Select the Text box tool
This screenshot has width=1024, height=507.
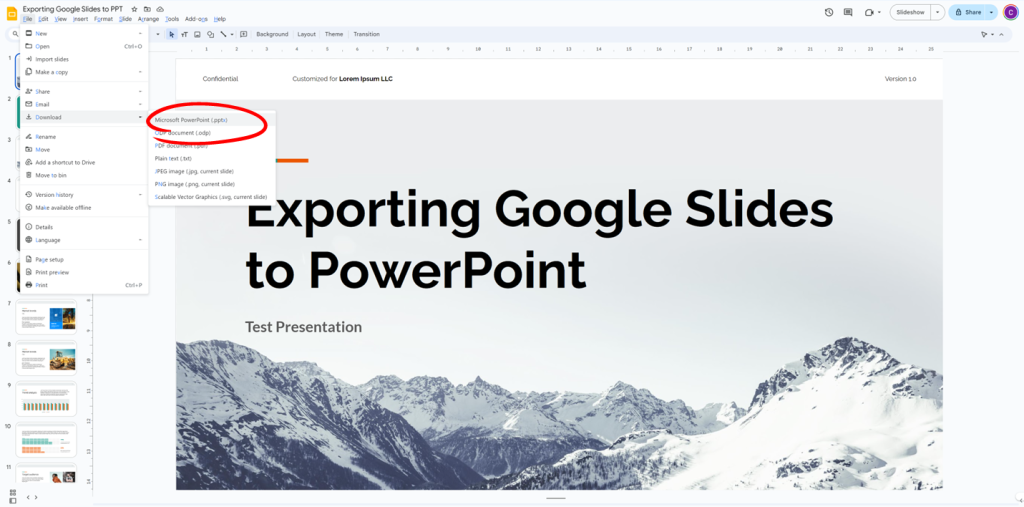click(185, 34)
